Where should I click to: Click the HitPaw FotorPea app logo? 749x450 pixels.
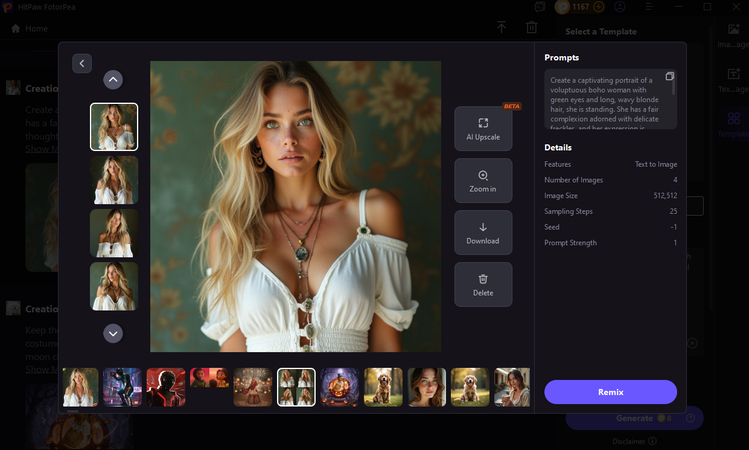point(7,7)
